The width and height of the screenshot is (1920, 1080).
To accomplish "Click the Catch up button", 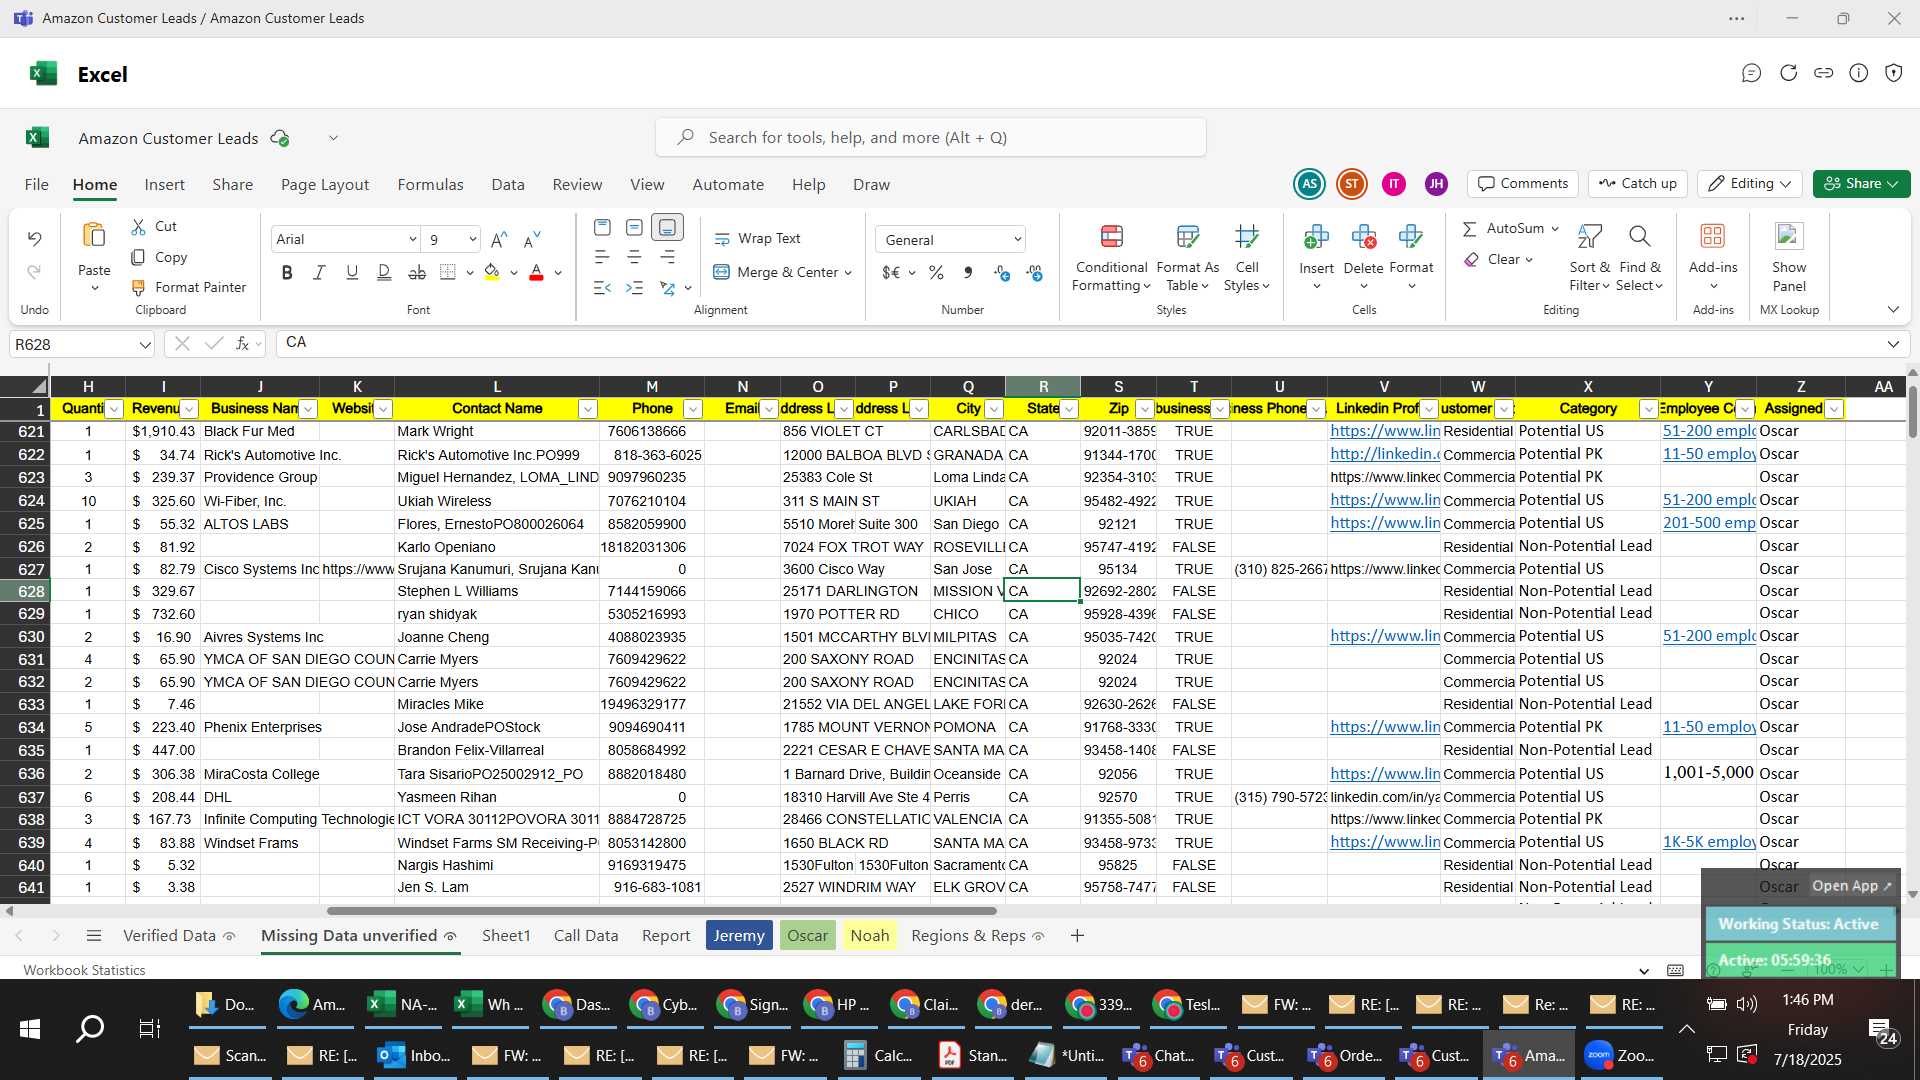I will [x=1637, y=184].
